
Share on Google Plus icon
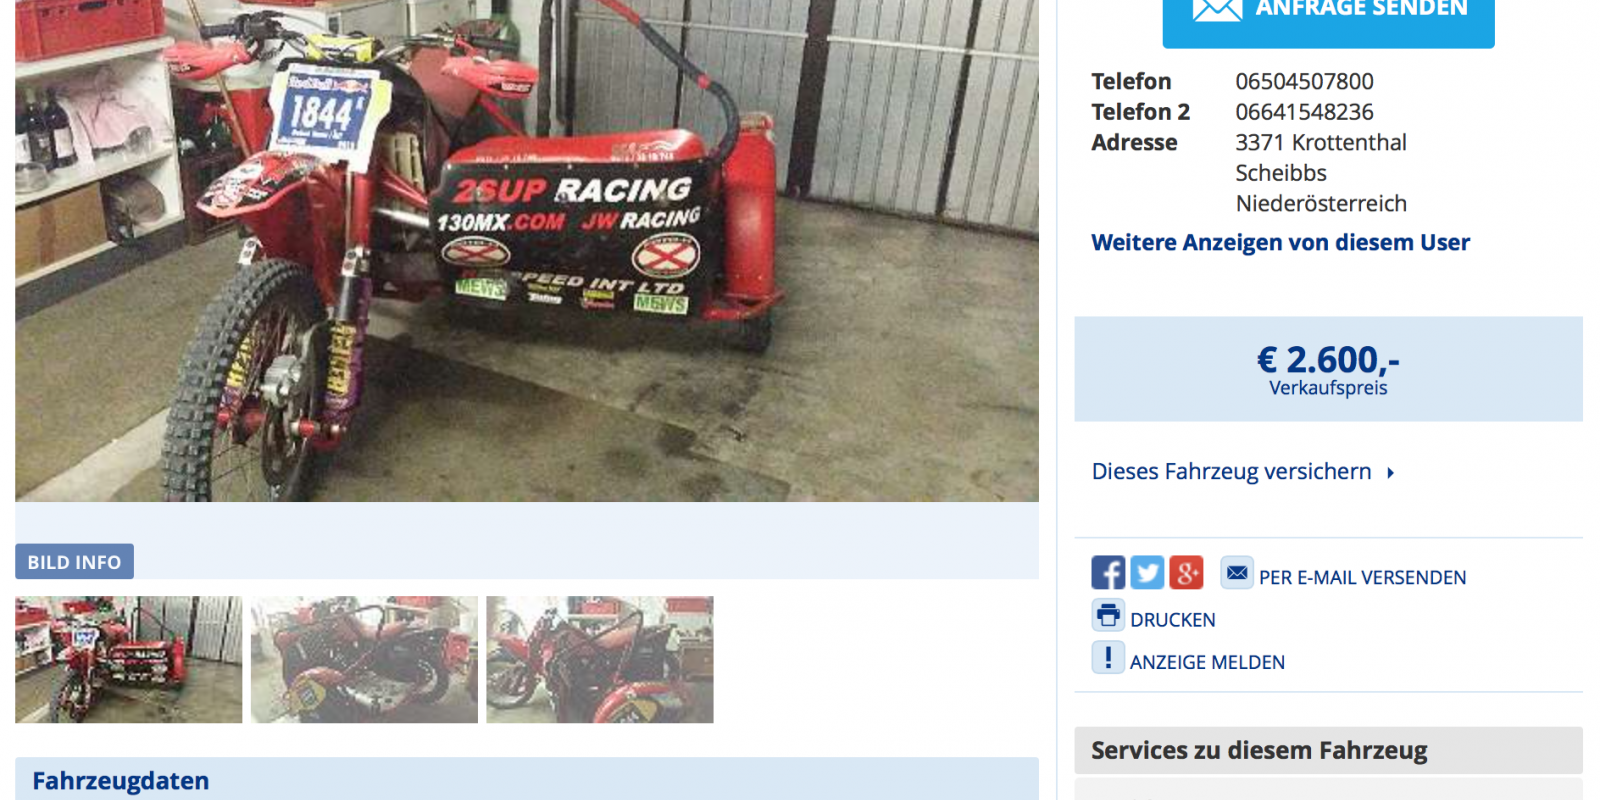tap(1186, 573)
